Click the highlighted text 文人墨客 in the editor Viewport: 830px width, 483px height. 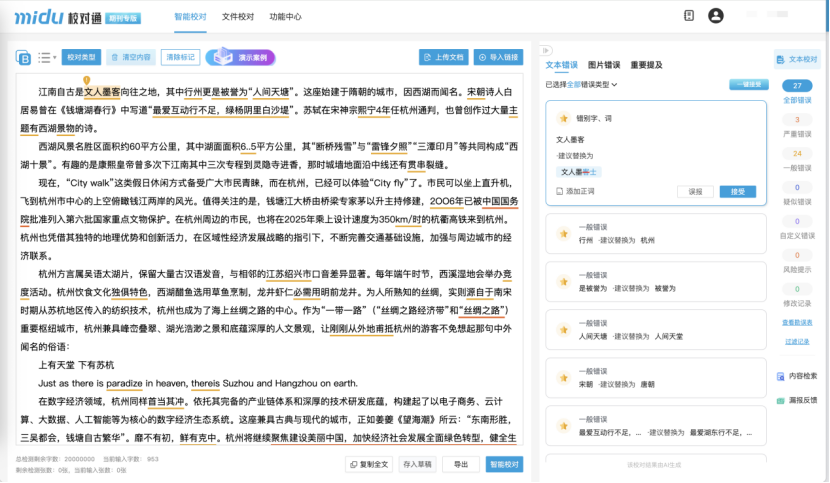coord(102,91)
